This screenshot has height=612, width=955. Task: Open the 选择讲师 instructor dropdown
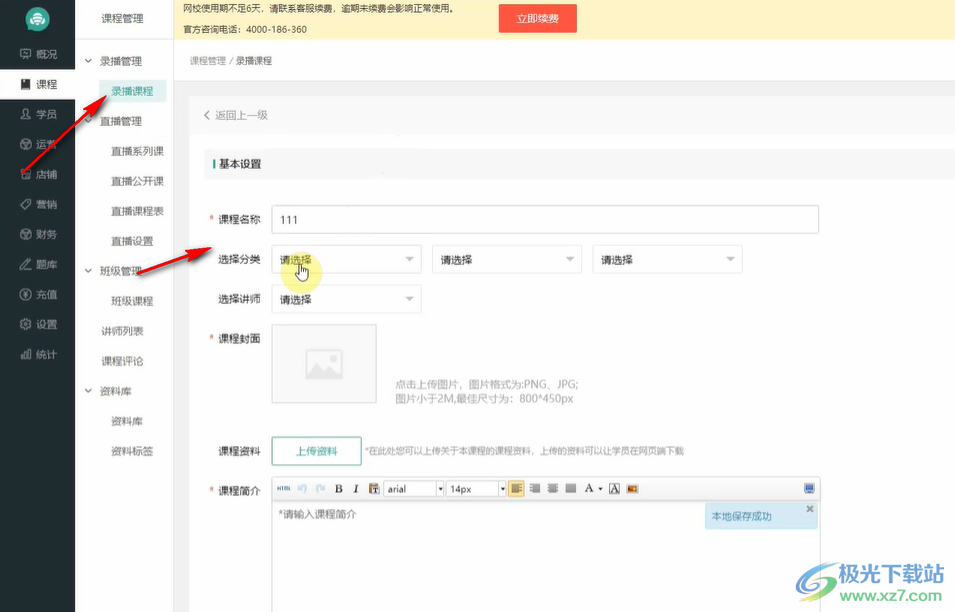point(346,298)
